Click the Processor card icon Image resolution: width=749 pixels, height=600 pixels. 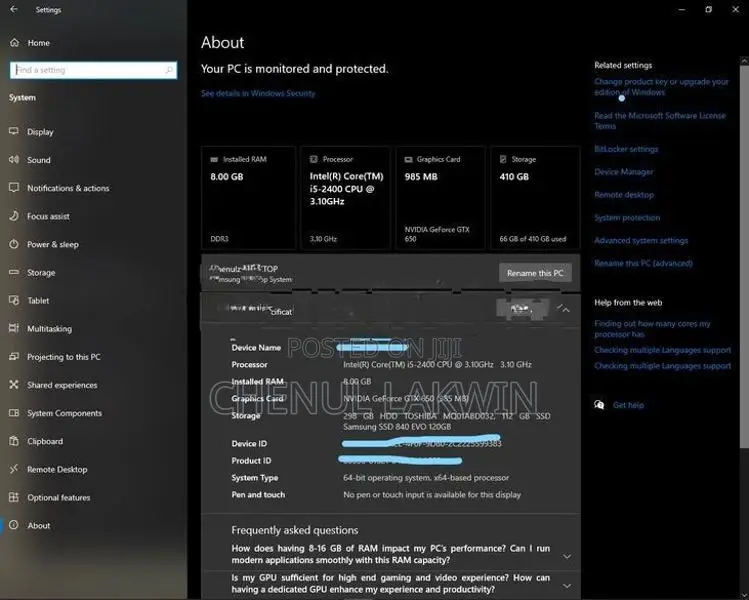313,159
